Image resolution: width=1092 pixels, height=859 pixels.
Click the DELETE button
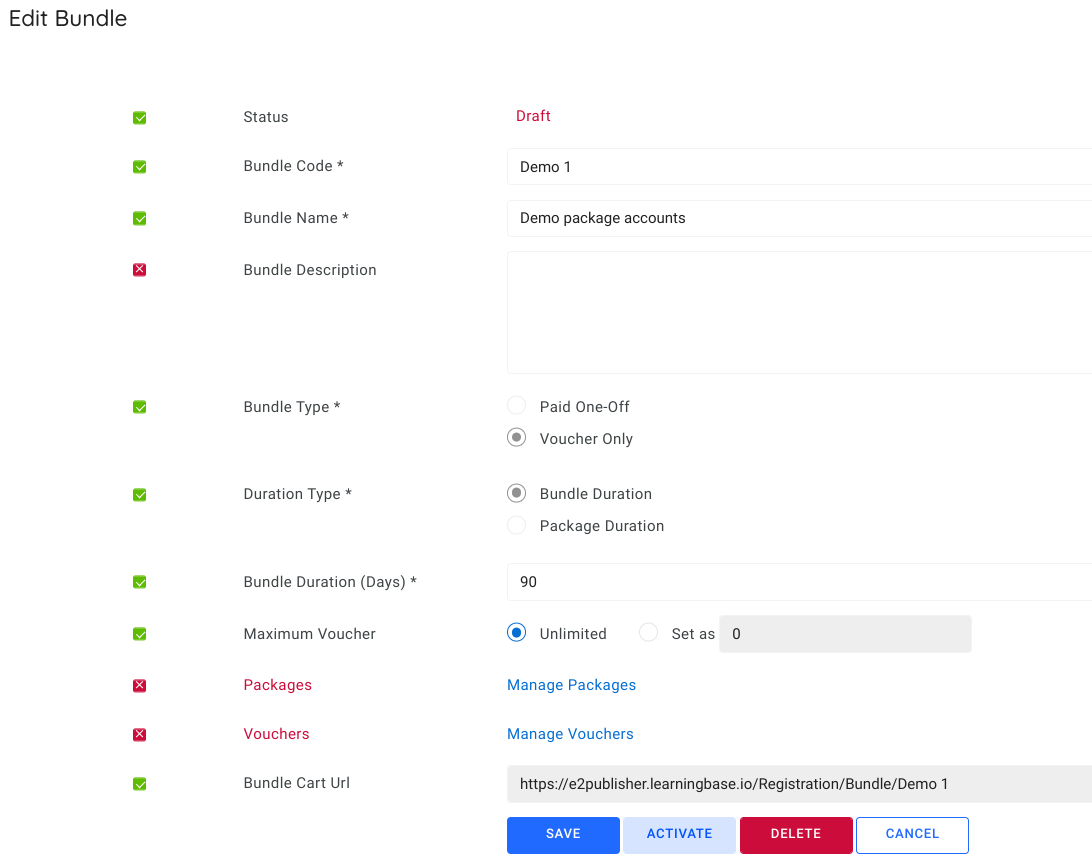(x=796, y=835)
